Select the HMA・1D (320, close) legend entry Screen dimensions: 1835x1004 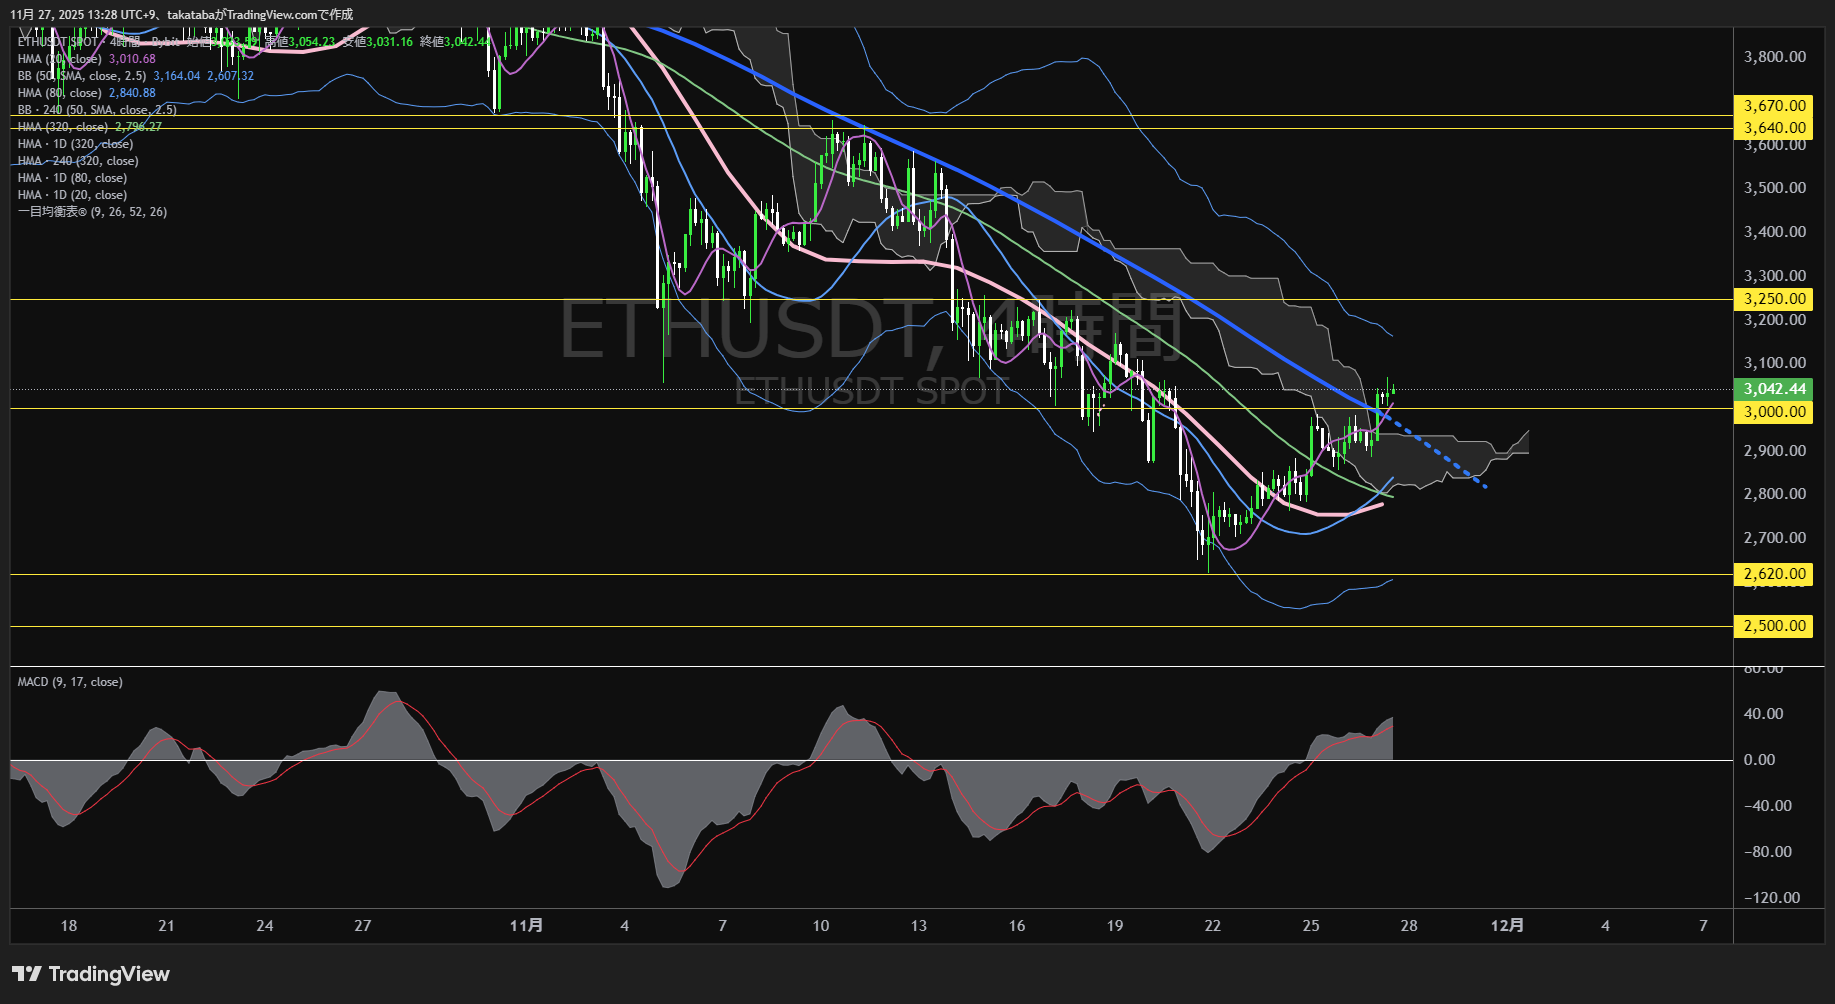point(75,143)
